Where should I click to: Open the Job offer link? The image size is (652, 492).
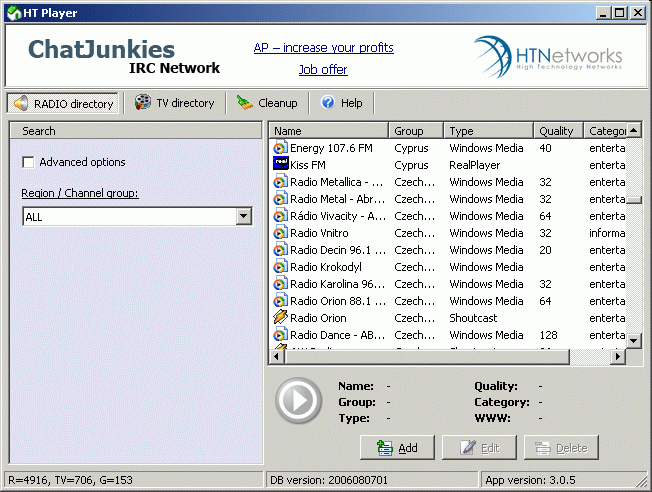click(323, 69)
